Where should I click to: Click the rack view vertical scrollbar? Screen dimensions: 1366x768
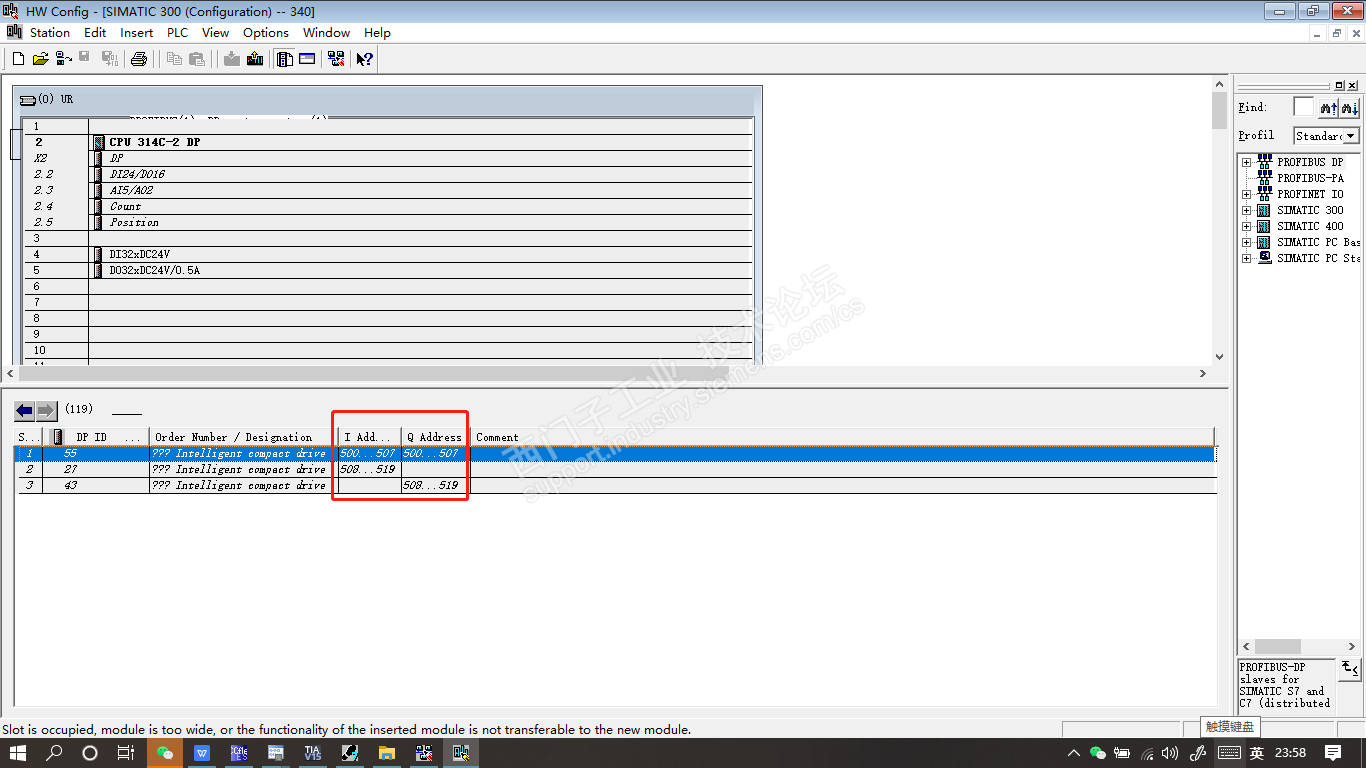pyautogui.click(x=1219, y=221)
